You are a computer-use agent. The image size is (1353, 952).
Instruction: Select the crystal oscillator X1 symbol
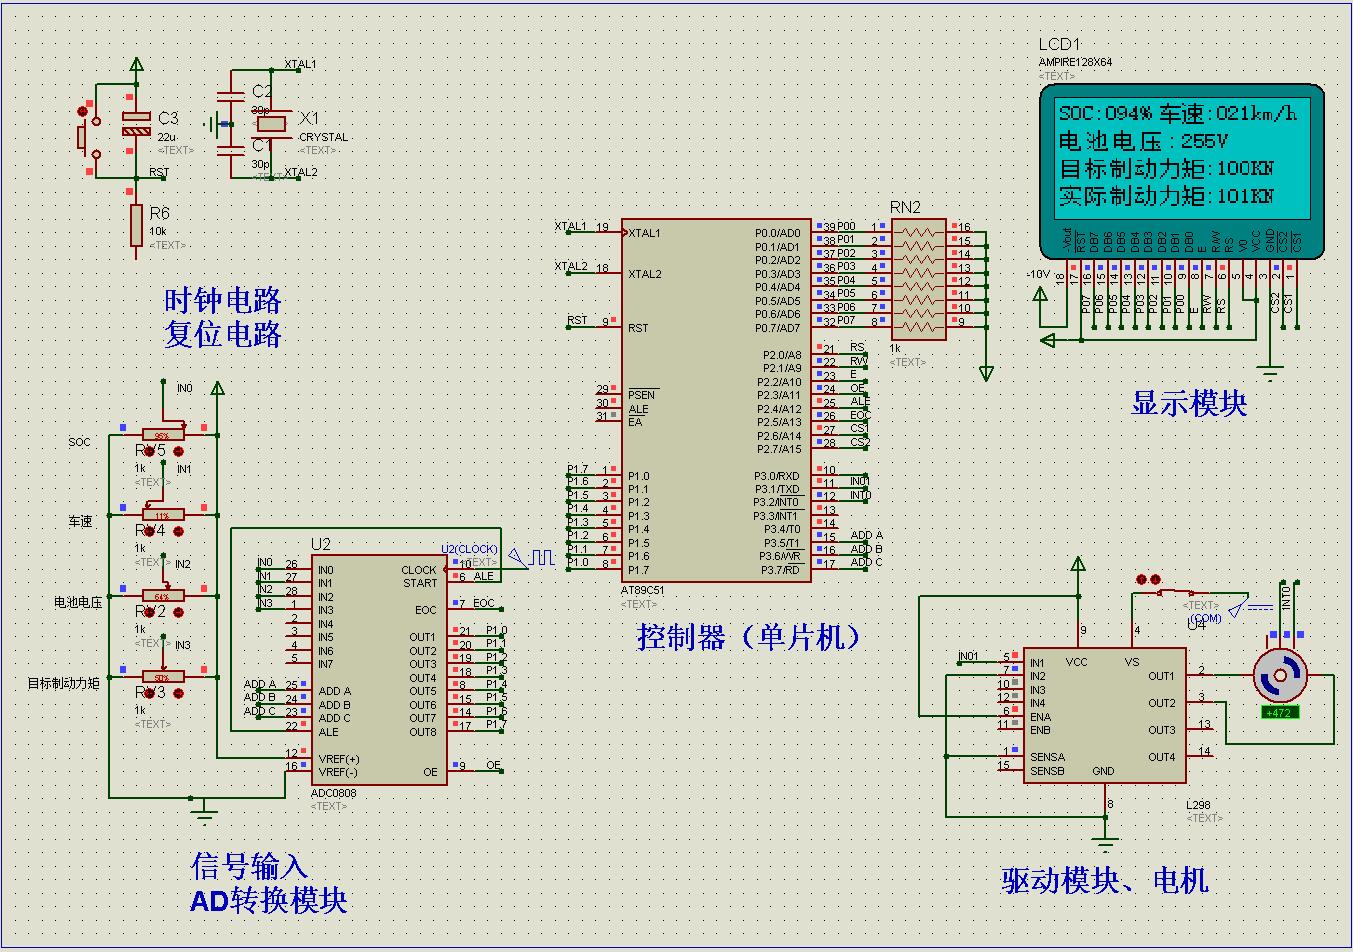[x=272, y=124]
